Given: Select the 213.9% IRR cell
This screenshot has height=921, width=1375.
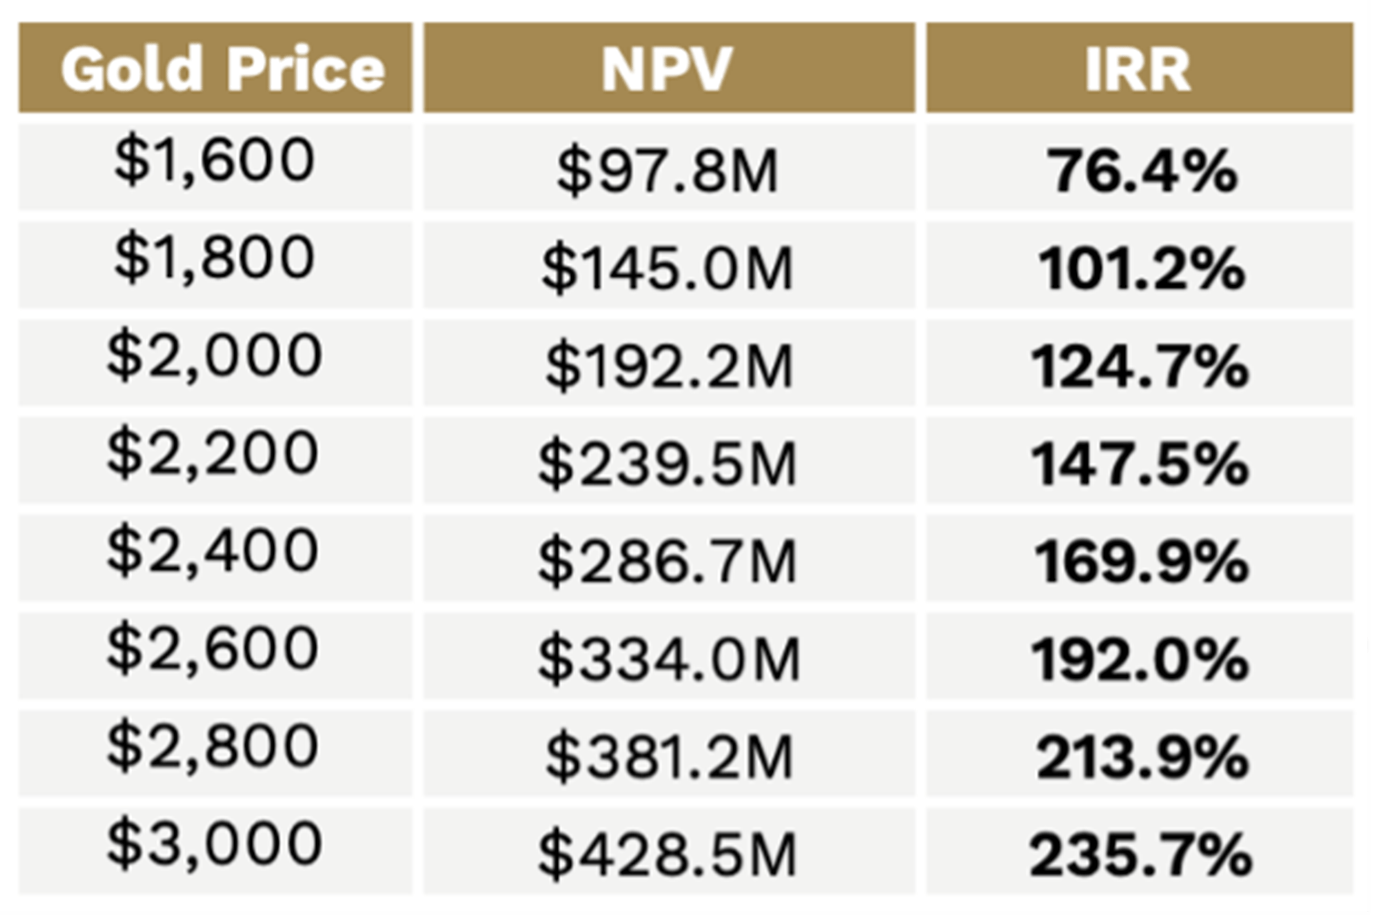Looking at the screenshot, I should (1139, 754).
